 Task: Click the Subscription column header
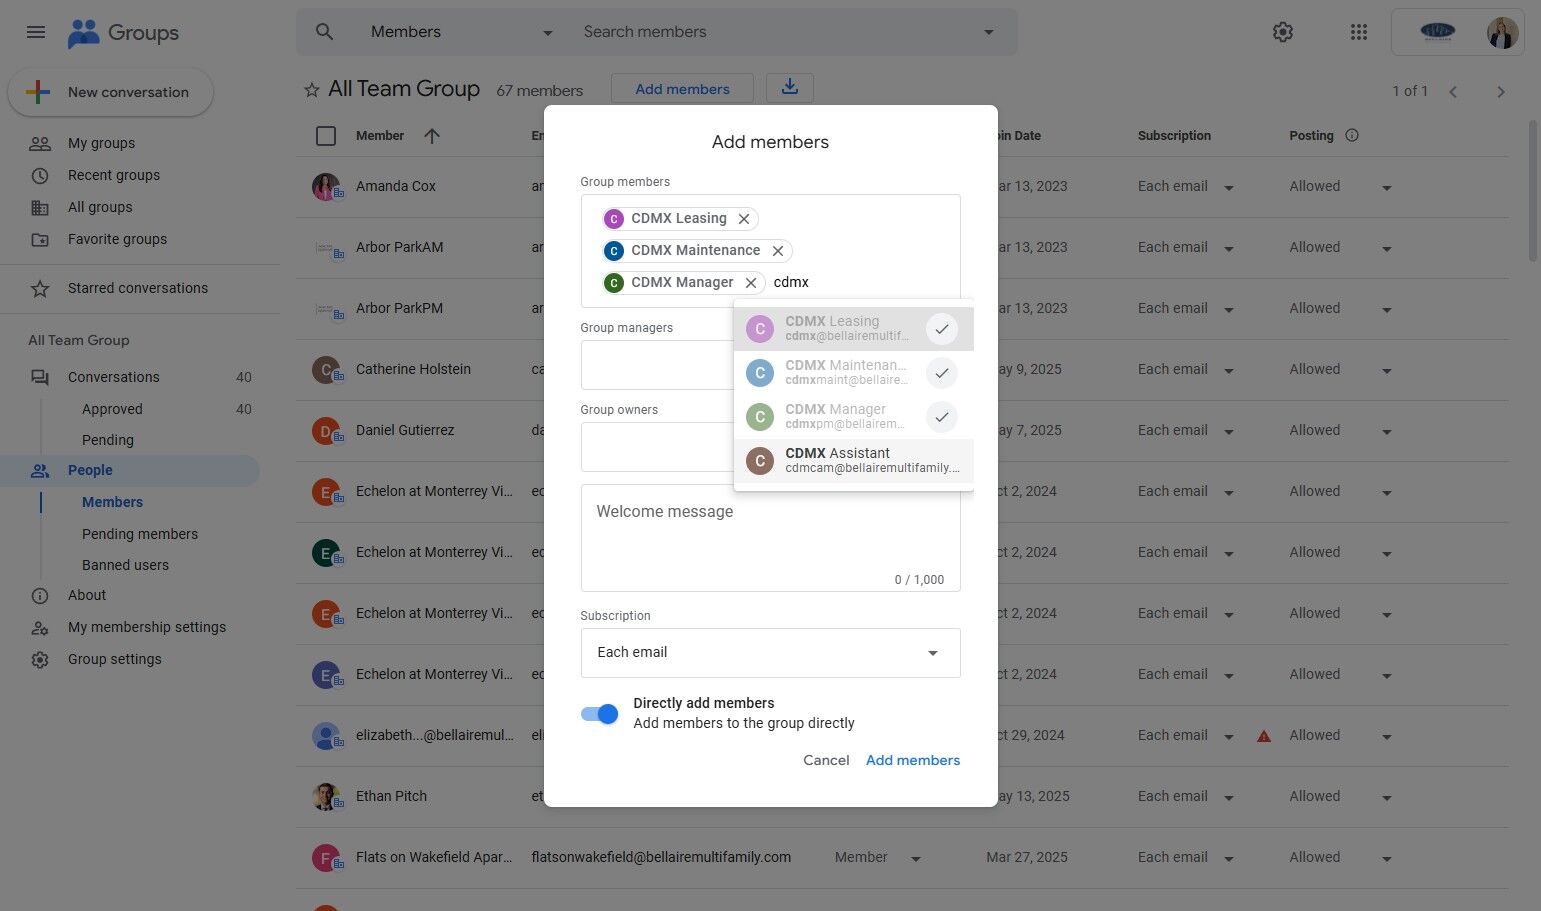coord(1174,136)
